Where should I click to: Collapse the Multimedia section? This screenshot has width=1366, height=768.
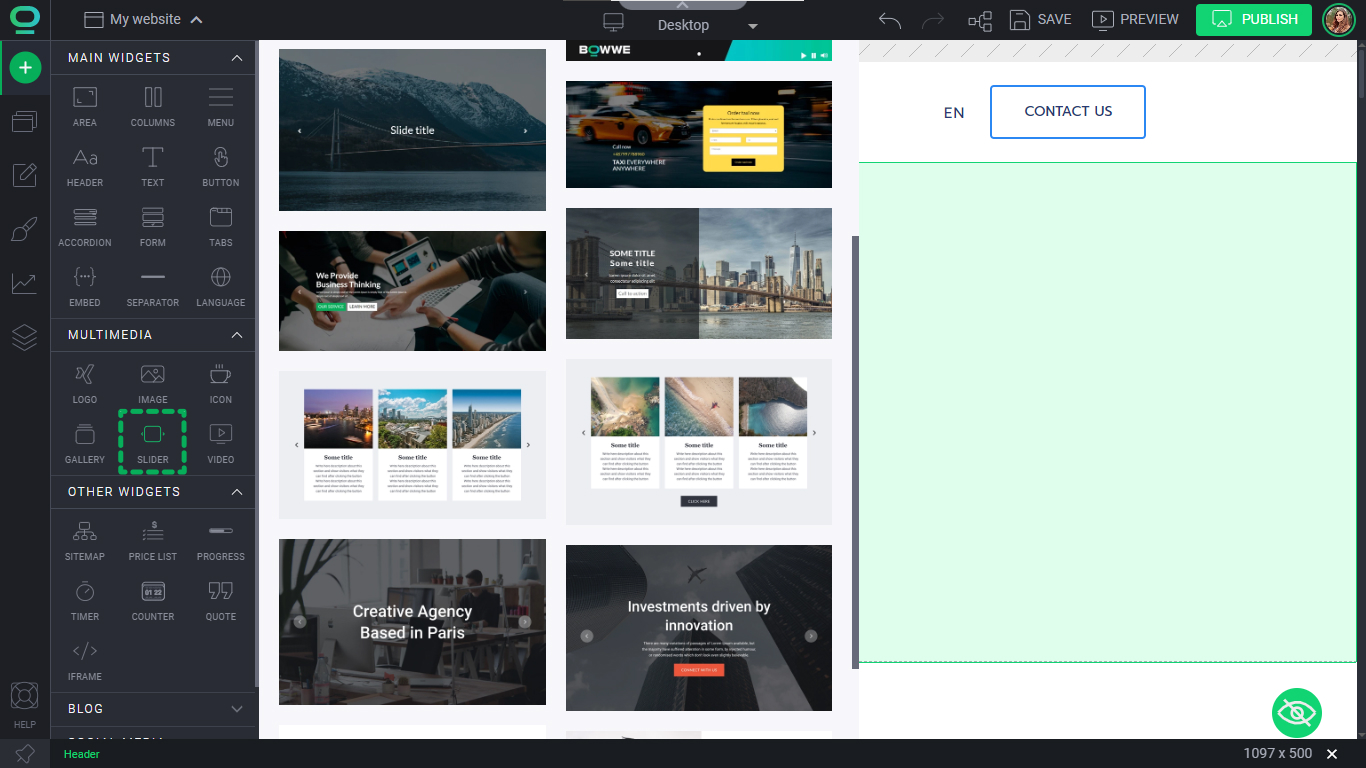(237, 335)
